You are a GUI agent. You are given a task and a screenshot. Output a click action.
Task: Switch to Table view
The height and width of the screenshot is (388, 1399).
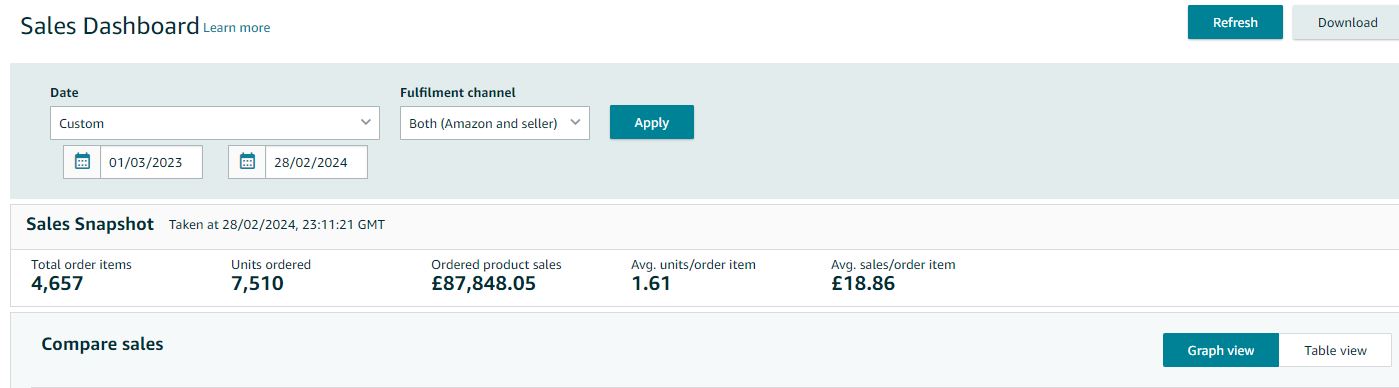tap(1335, 350)
